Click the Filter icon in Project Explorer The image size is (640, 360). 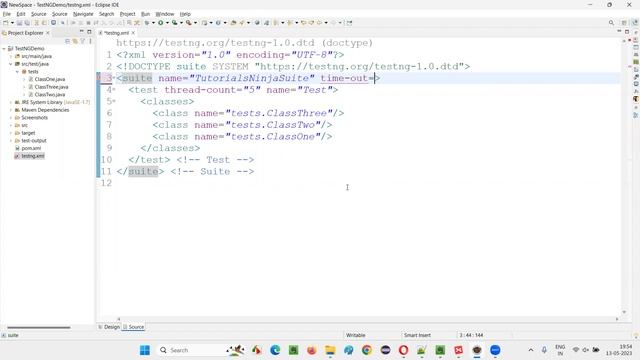83,41
